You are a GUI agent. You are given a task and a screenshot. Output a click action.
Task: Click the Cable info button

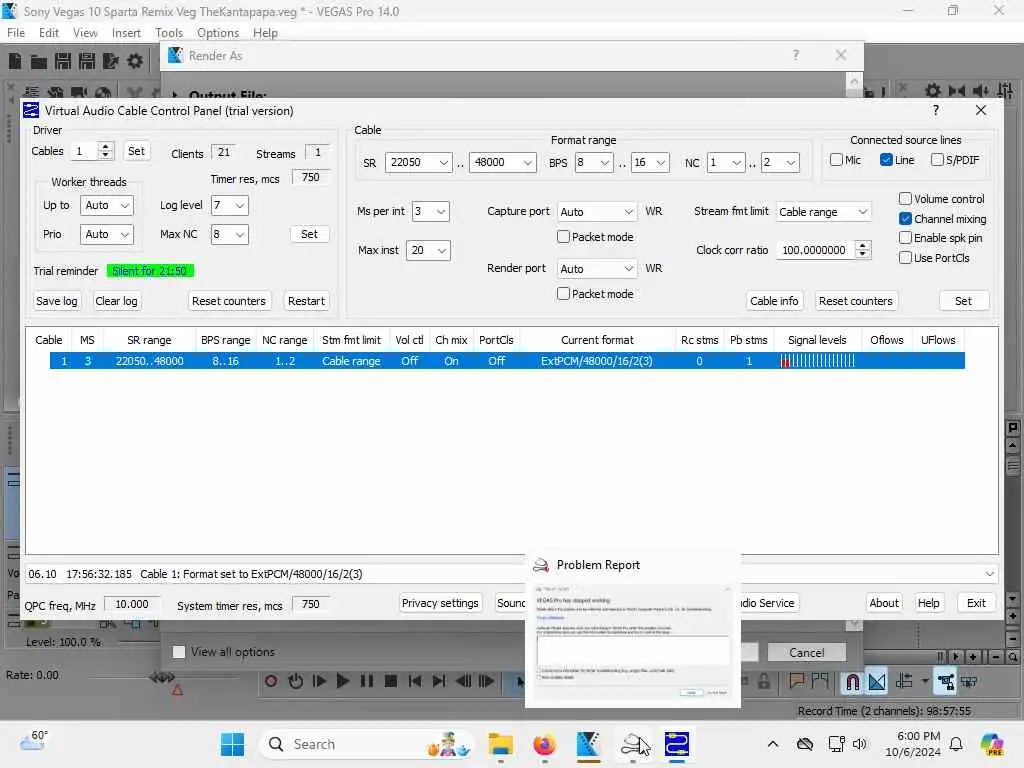[774, 301]
